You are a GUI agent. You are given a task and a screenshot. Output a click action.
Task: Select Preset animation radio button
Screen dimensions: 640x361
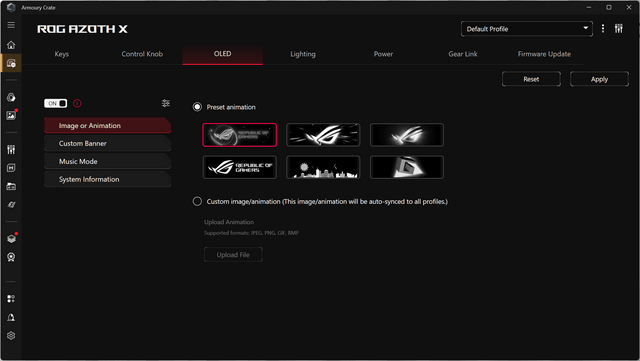pos(197,107)
